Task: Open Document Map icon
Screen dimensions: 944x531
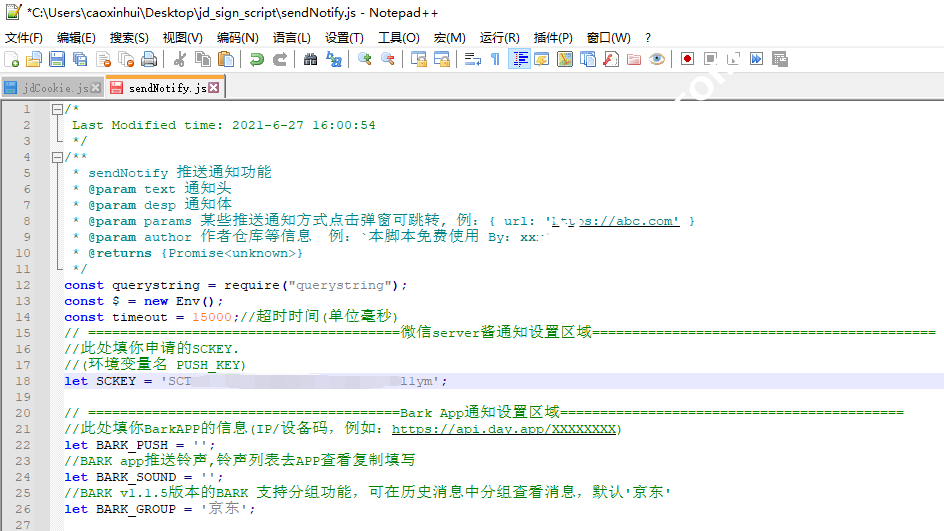Action: (x=565, y=59)
